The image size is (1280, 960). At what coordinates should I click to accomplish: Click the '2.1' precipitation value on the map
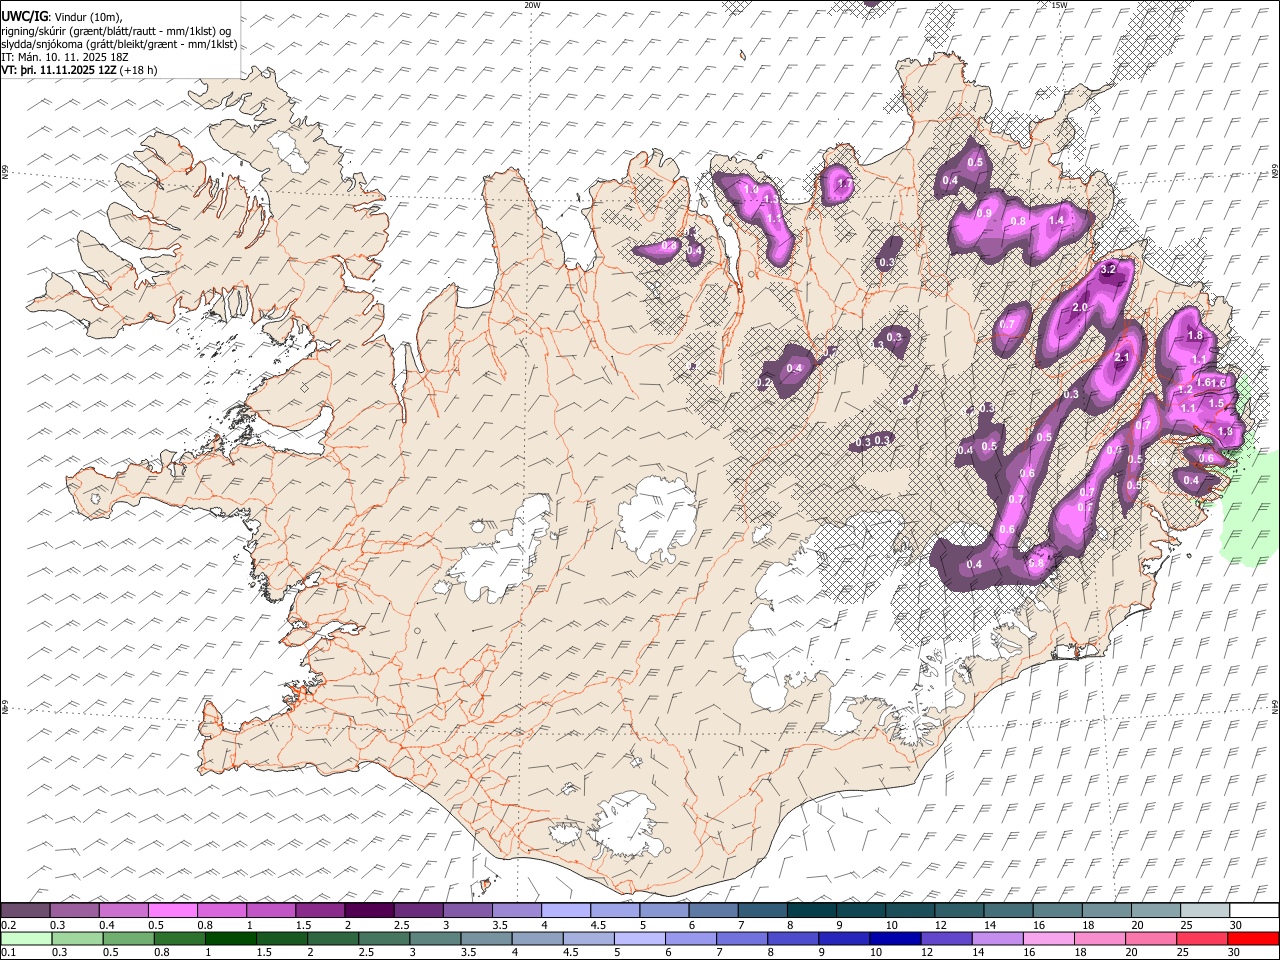point(1121,357)
